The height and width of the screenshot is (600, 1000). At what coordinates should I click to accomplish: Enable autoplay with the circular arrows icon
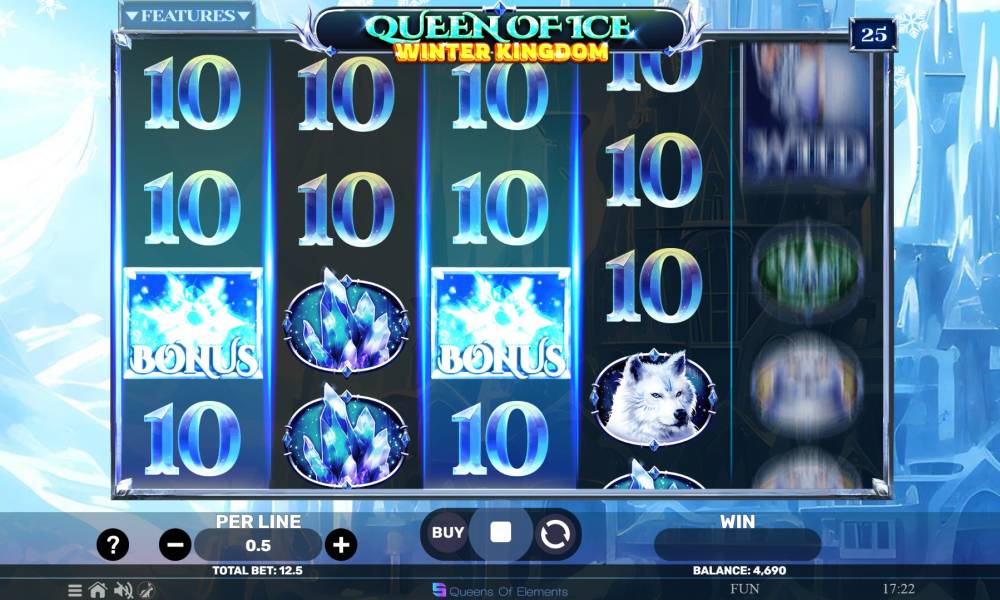[555, 534]
